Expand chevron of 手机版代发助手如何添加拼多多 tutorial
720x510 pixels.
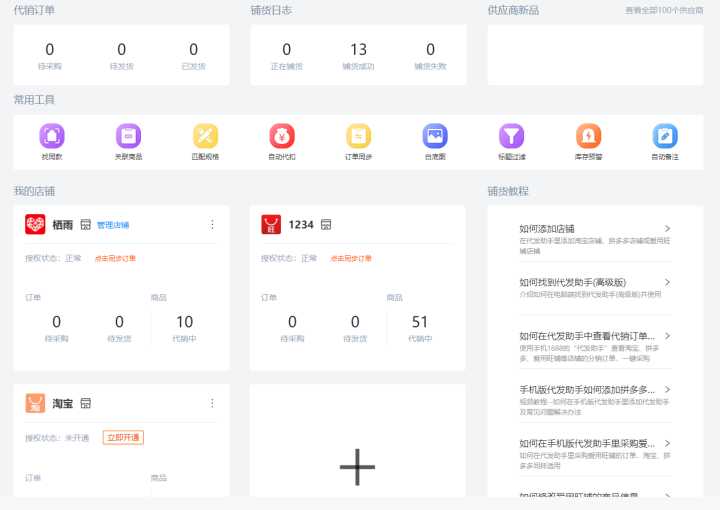tap(668, 389)
